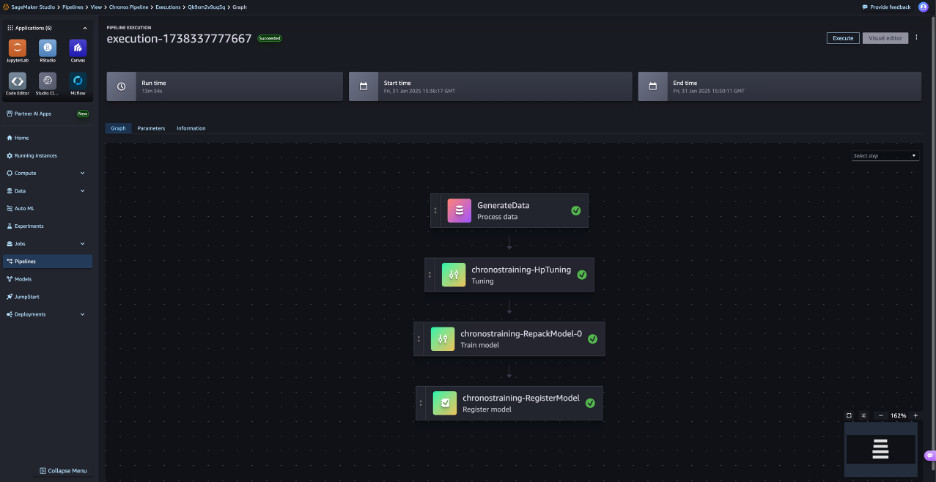Viewport: 936px width, 482px height.
Task: Launch the RStudio application icon
Action: [47, 49]
